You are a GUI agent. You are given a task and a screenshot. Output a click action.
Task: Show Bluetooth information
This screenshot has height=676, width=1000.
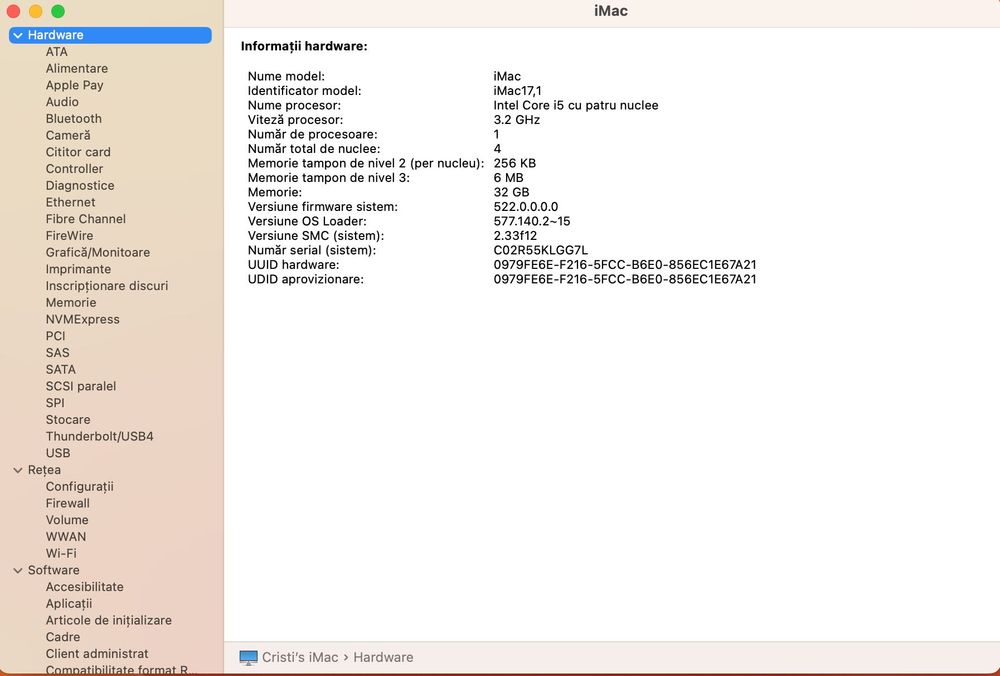(x=73, y=119)
